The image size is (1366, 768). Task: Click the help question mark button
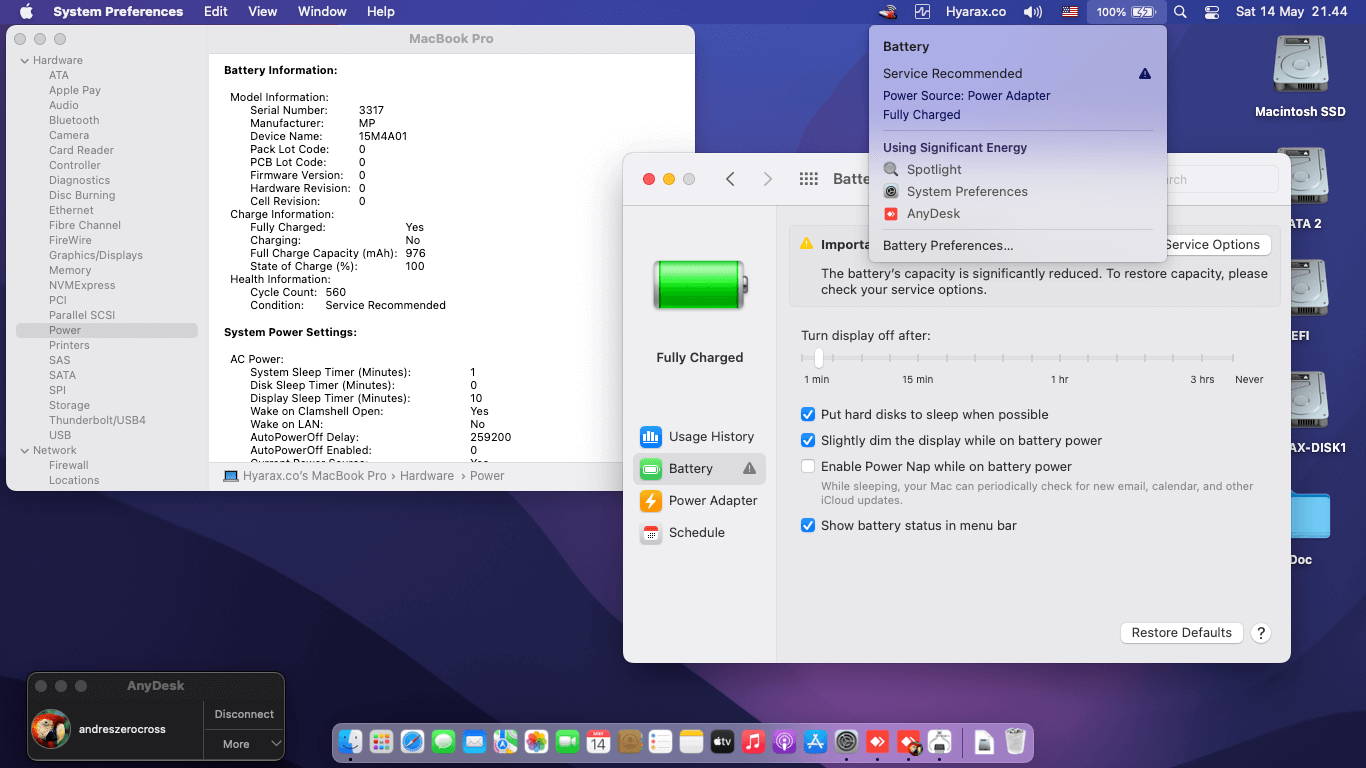pyautogui.click(x=1261, y=633)
